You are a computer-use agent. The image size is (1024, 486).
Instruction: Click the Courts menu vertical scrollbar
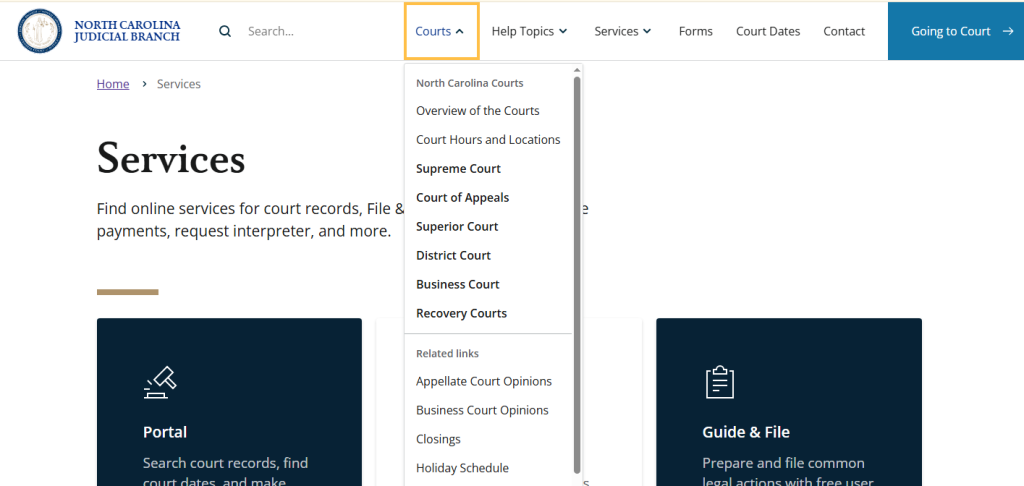[x=577, y=270]
